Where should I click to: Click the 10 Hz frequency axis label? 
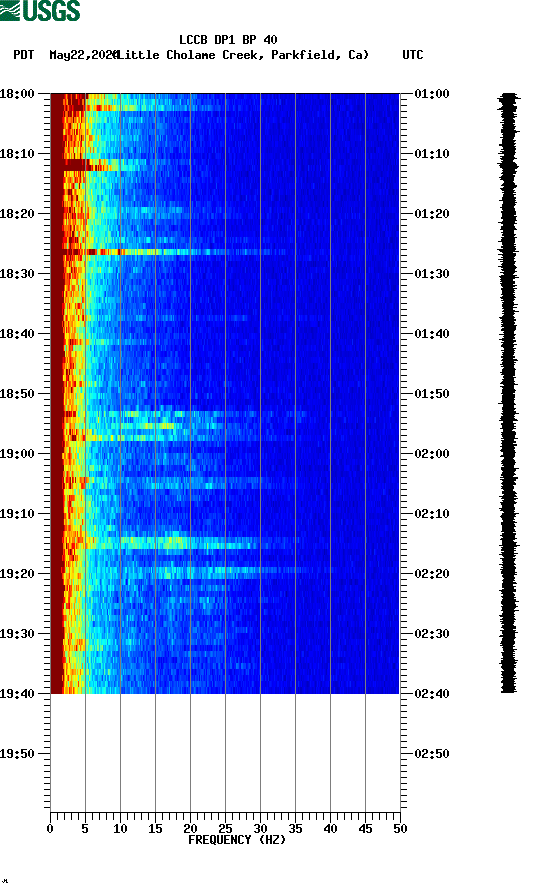[120, 829]
